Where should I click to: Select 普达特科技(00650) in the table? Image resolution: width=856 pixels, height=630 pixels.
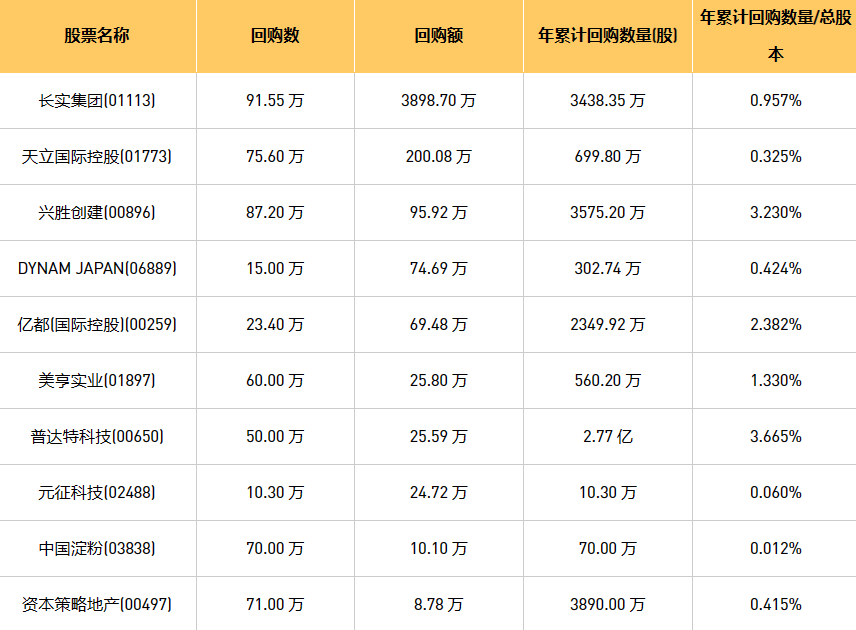[x=97, y=436]
